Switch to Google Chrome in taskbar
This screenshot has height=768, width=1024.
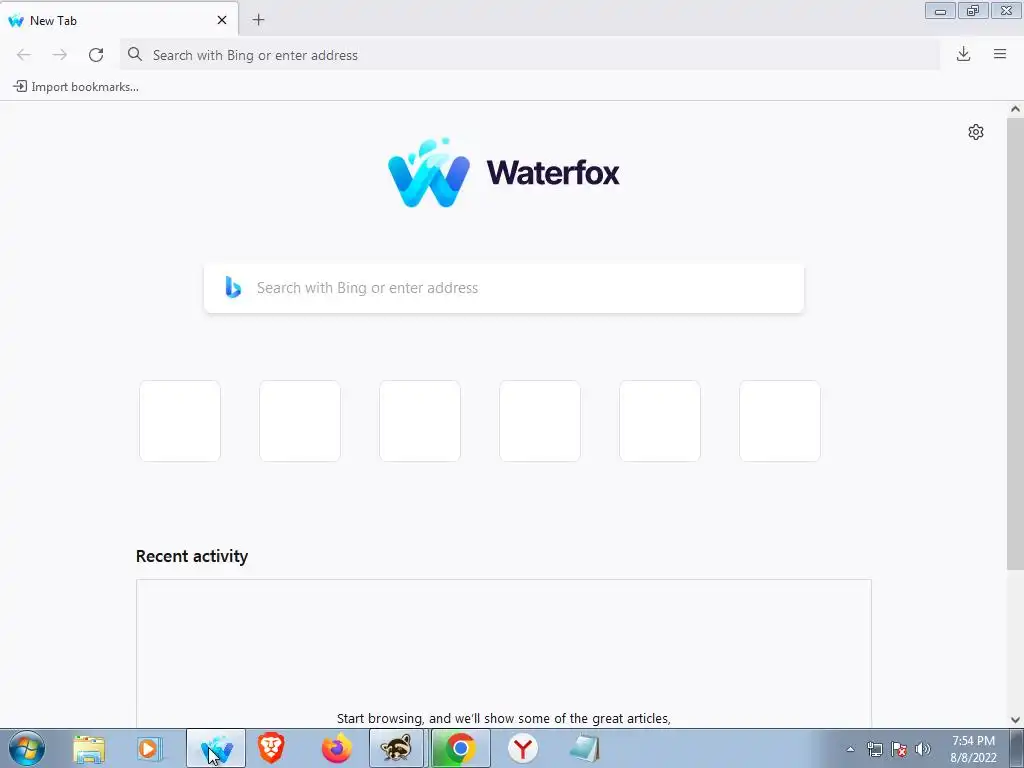[x=460, y=748]
